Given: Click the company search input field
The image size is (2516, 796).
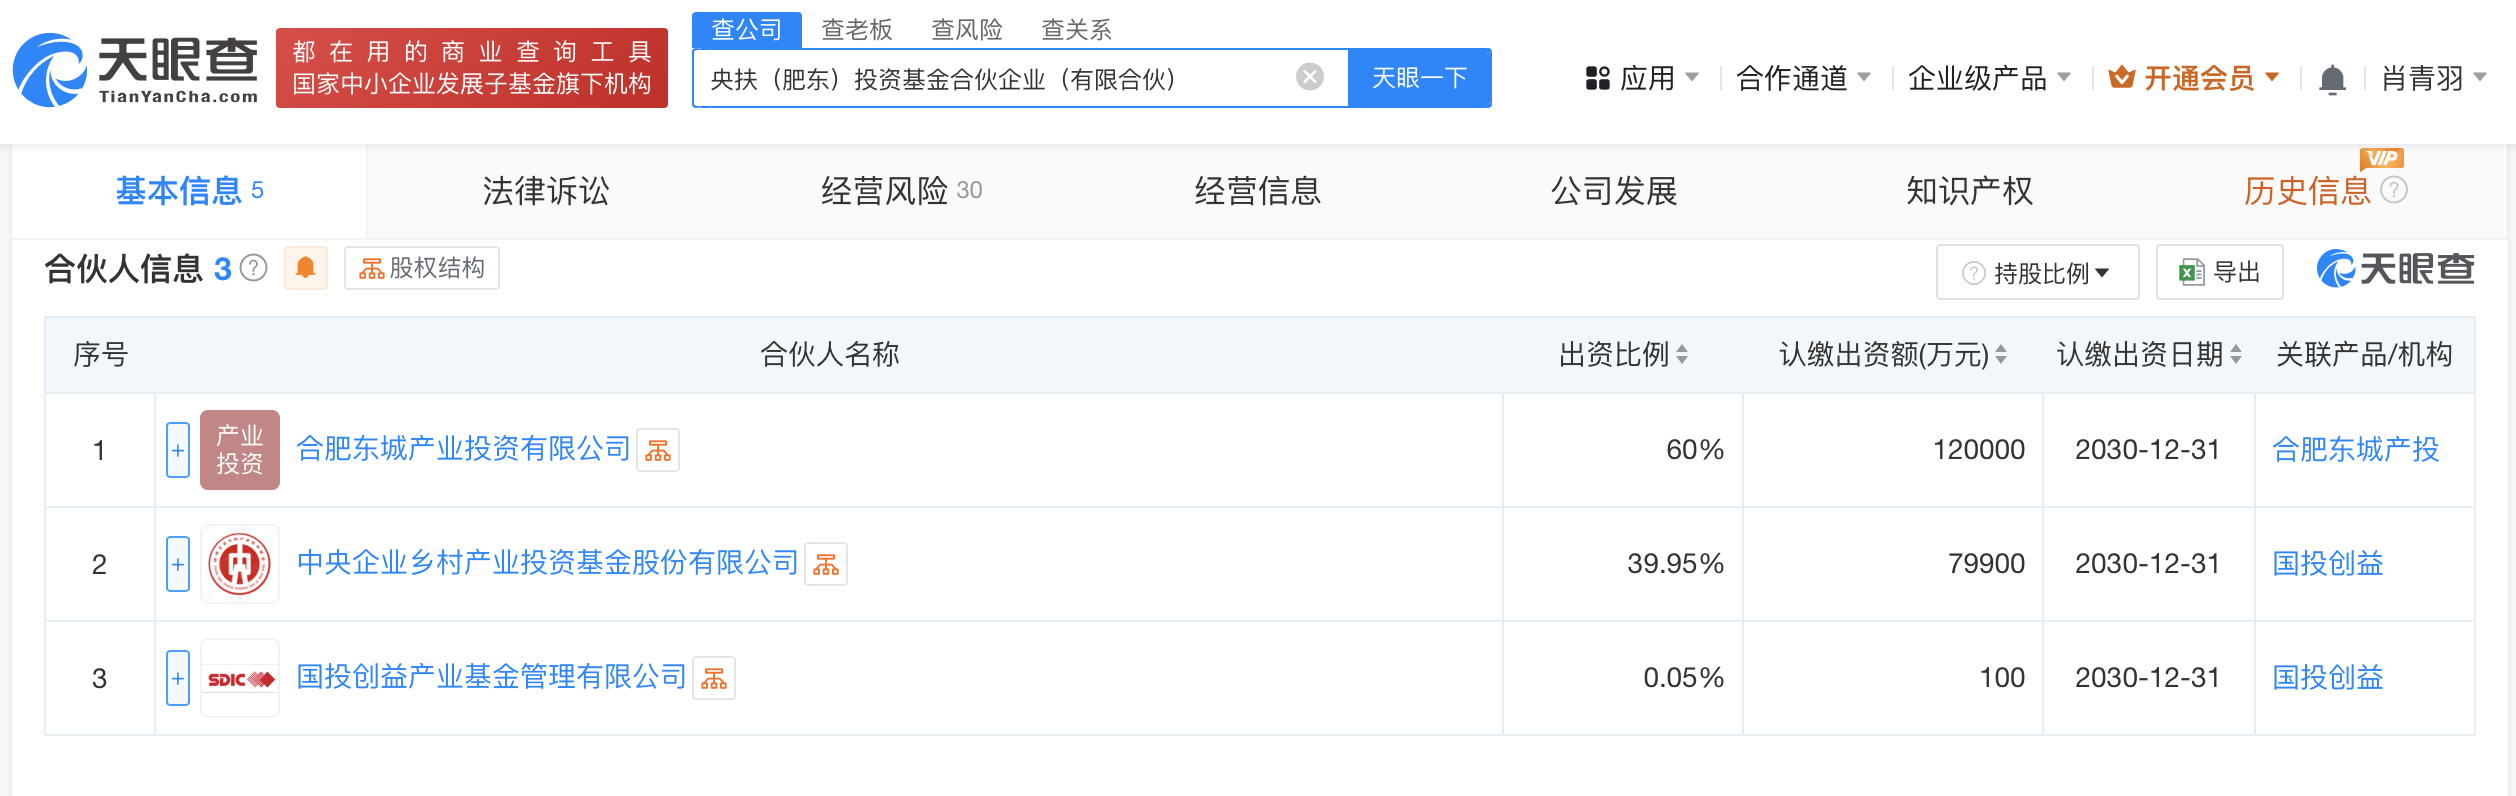Looking at the screenshot, I should pyautogui.click(x=990, y=78).
